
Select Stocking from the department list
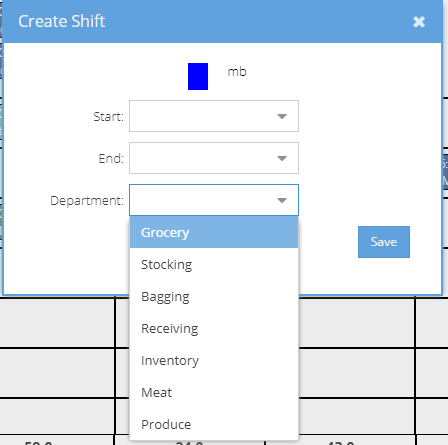[214, 264]
